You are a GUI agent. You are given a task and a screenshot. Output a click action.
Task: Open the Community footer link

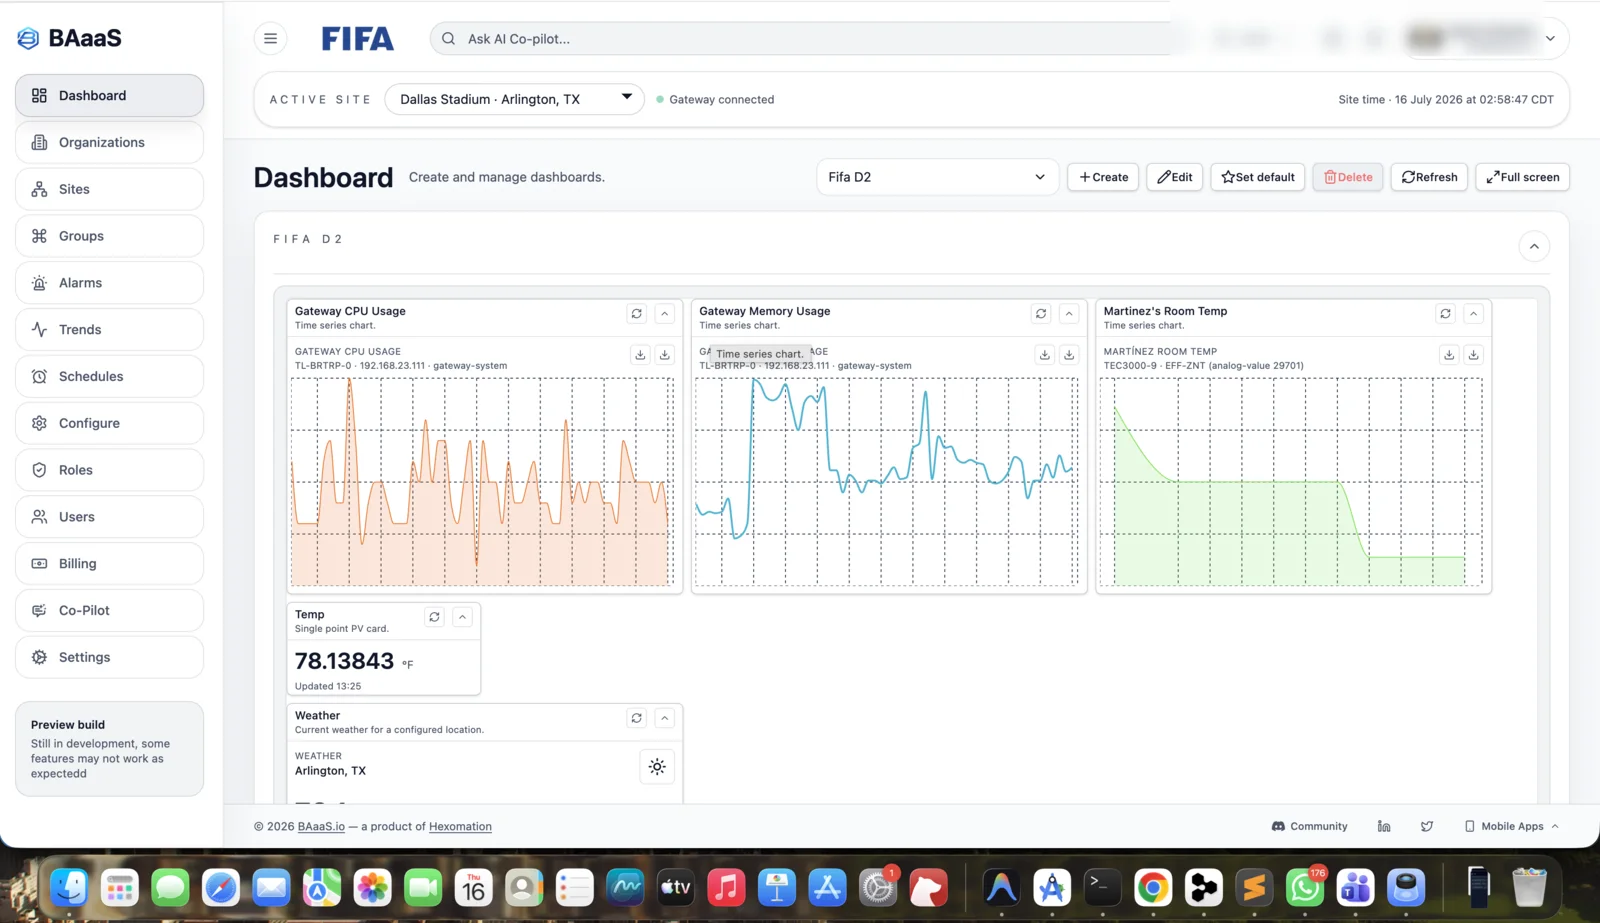[1309, 827]
